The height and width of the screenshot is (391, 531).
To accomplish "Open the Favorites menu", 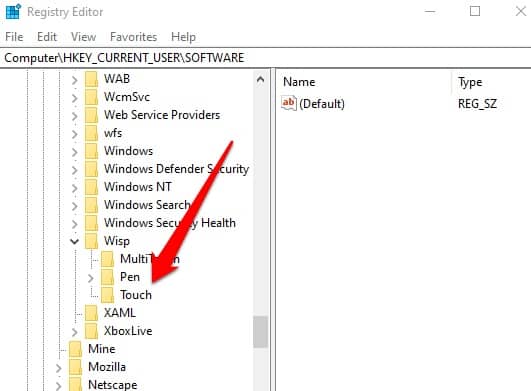I will [x=133, y=37].
